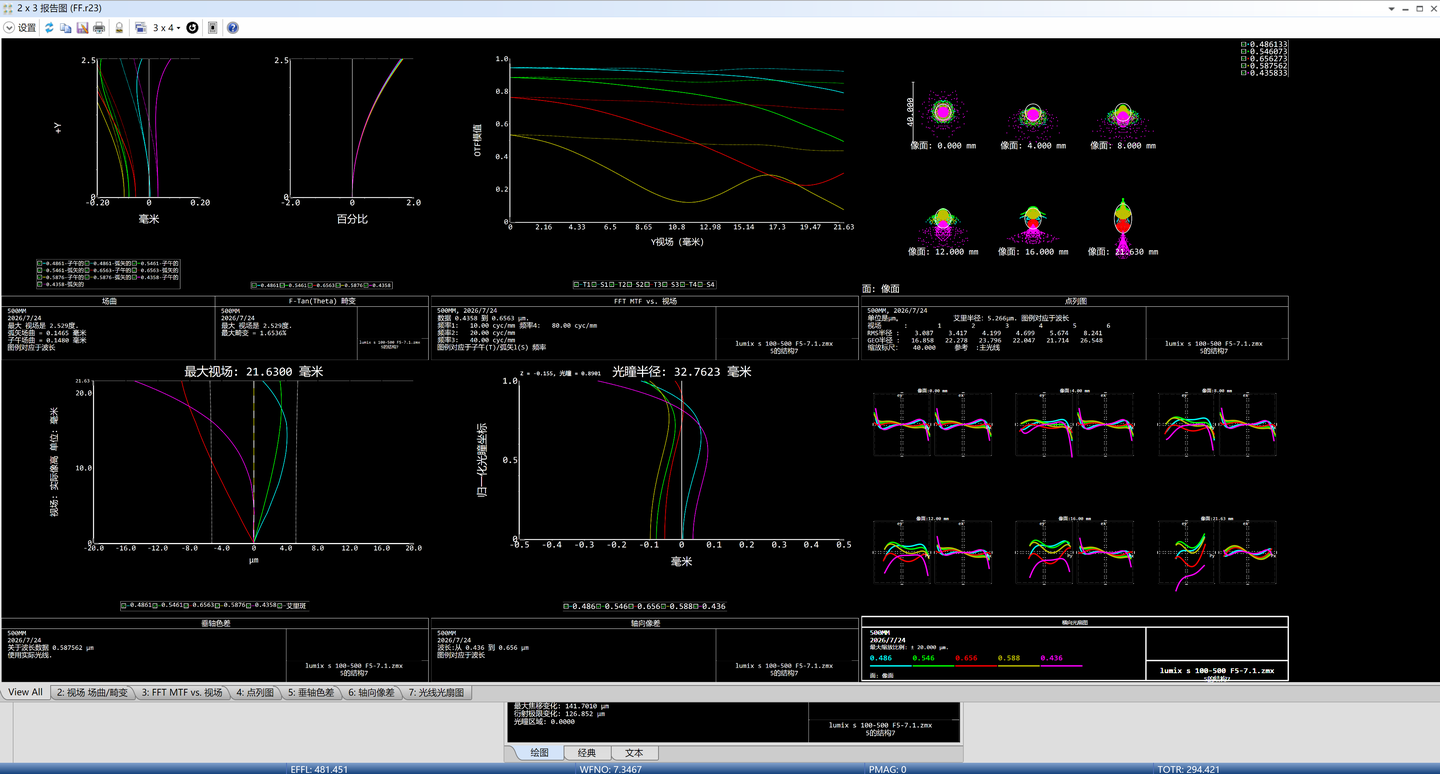Toggle the 0.486133 wavelength legend checkbox
Screen dimensions: 1440x774
coord(1244,45)
